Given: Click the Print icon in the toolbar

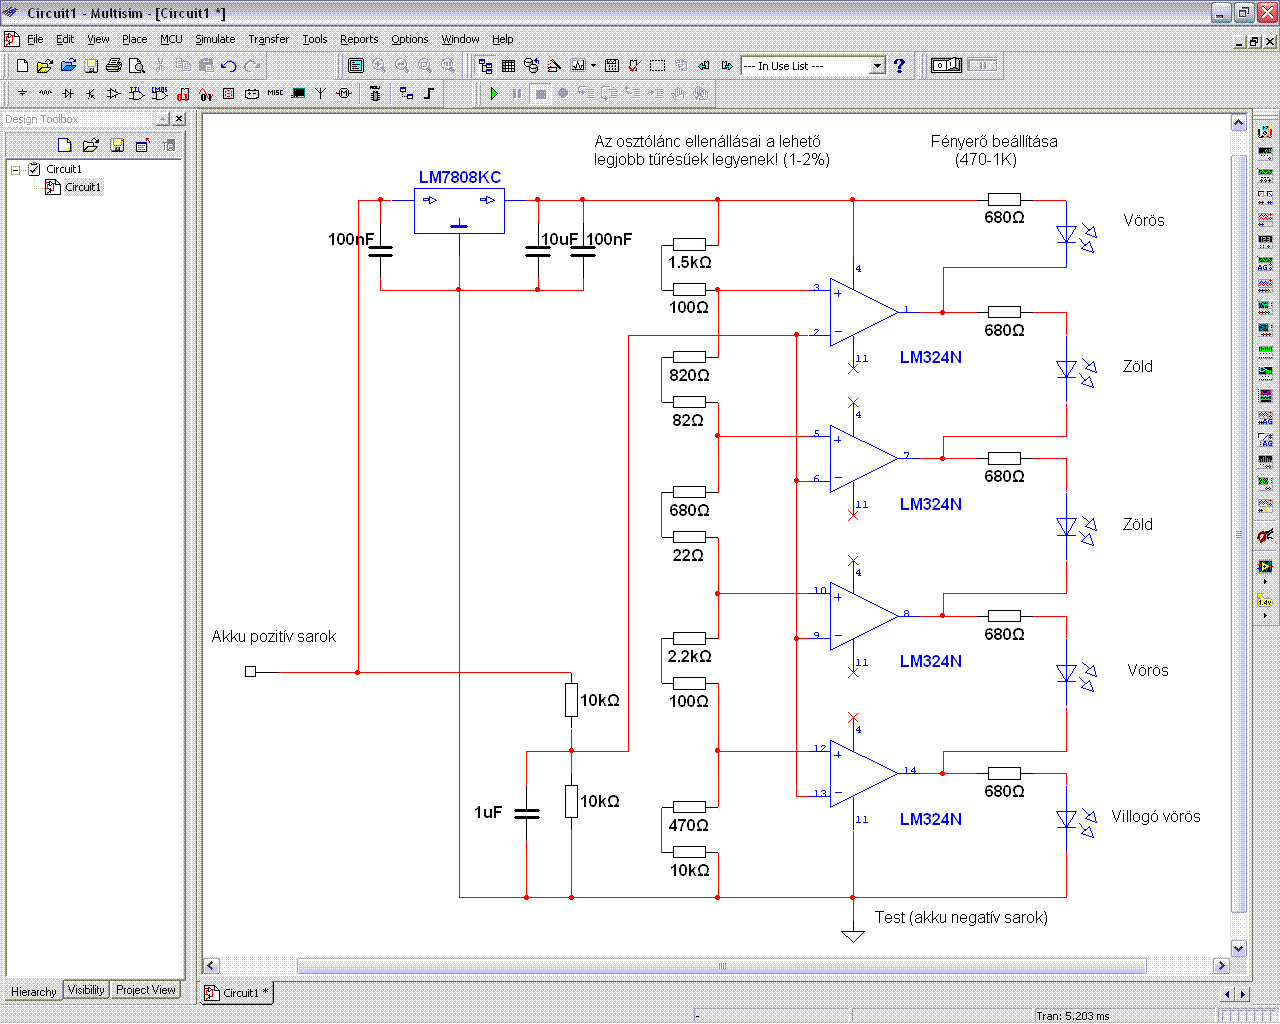Looking at the screenshot, I should click(113, 66).
